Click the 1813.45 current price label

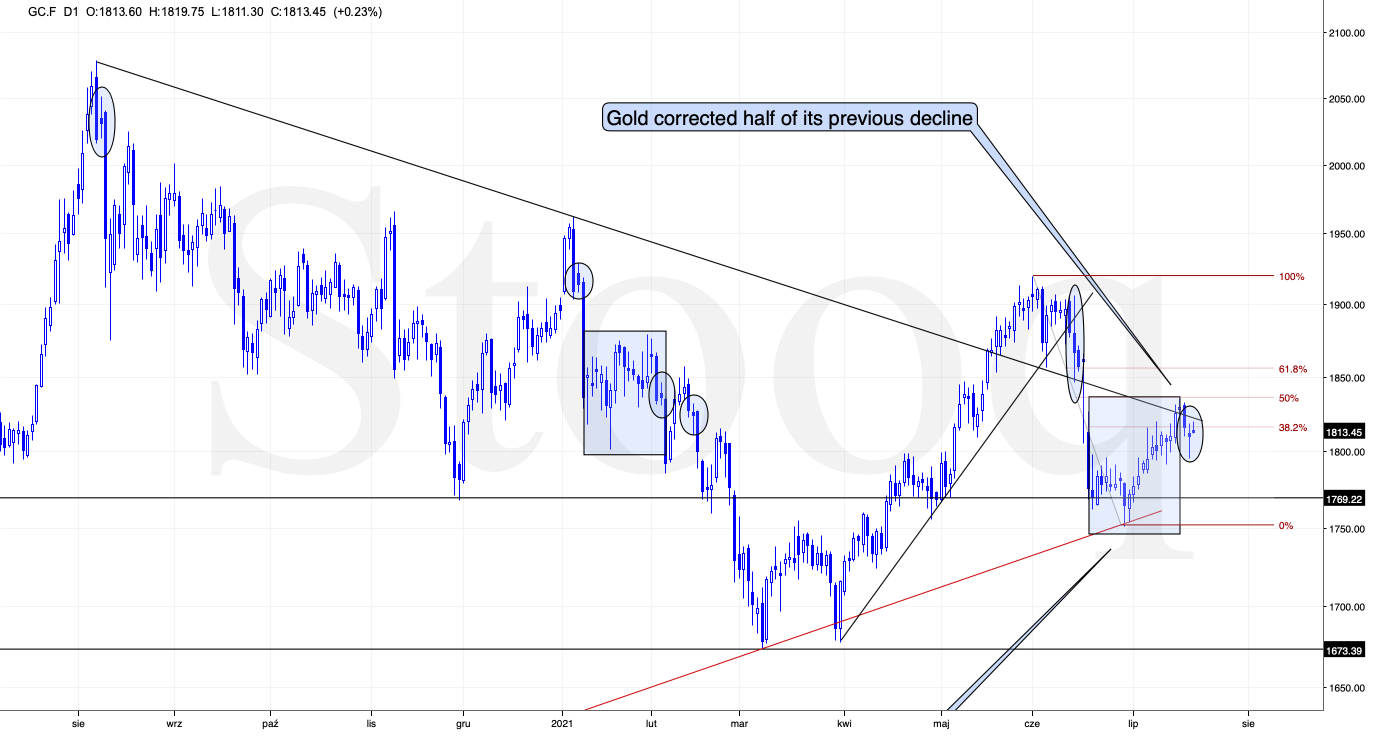point(1344,432)
